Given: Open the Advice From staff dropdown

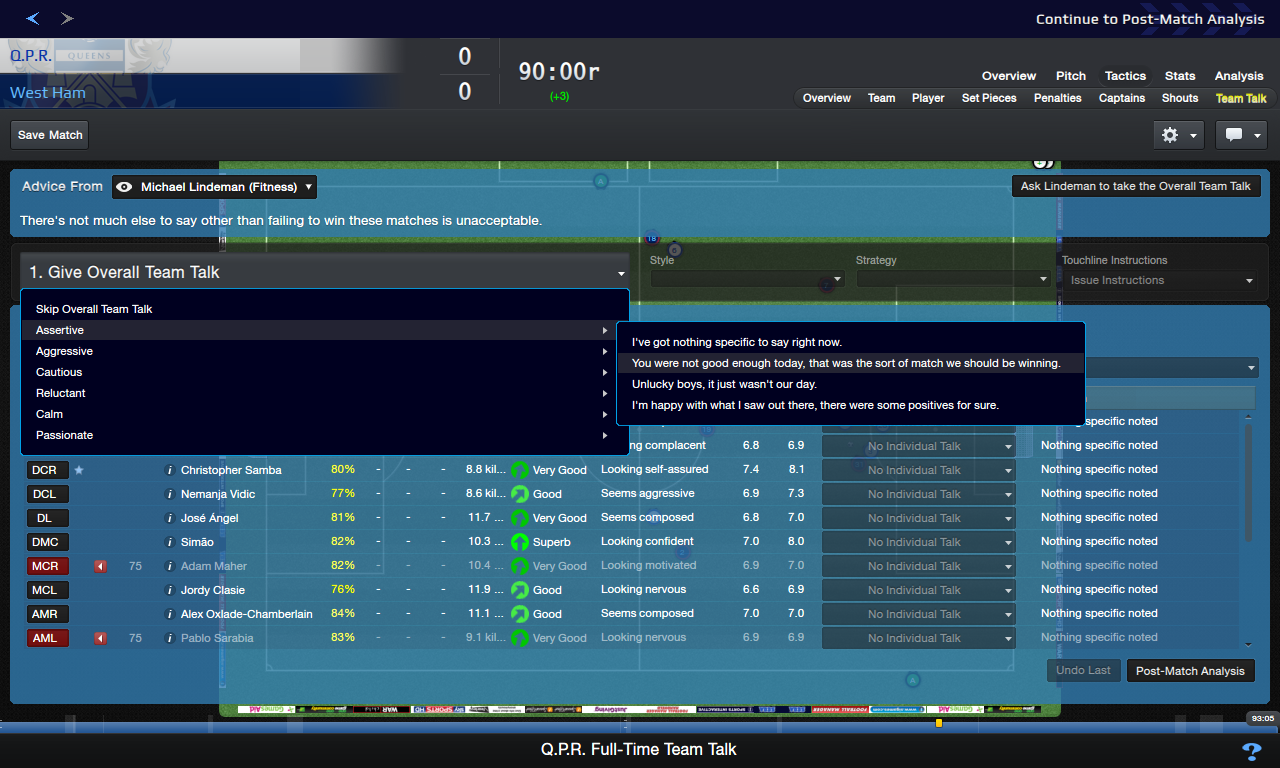Looking at the screenshot, I should coord(214,187).
